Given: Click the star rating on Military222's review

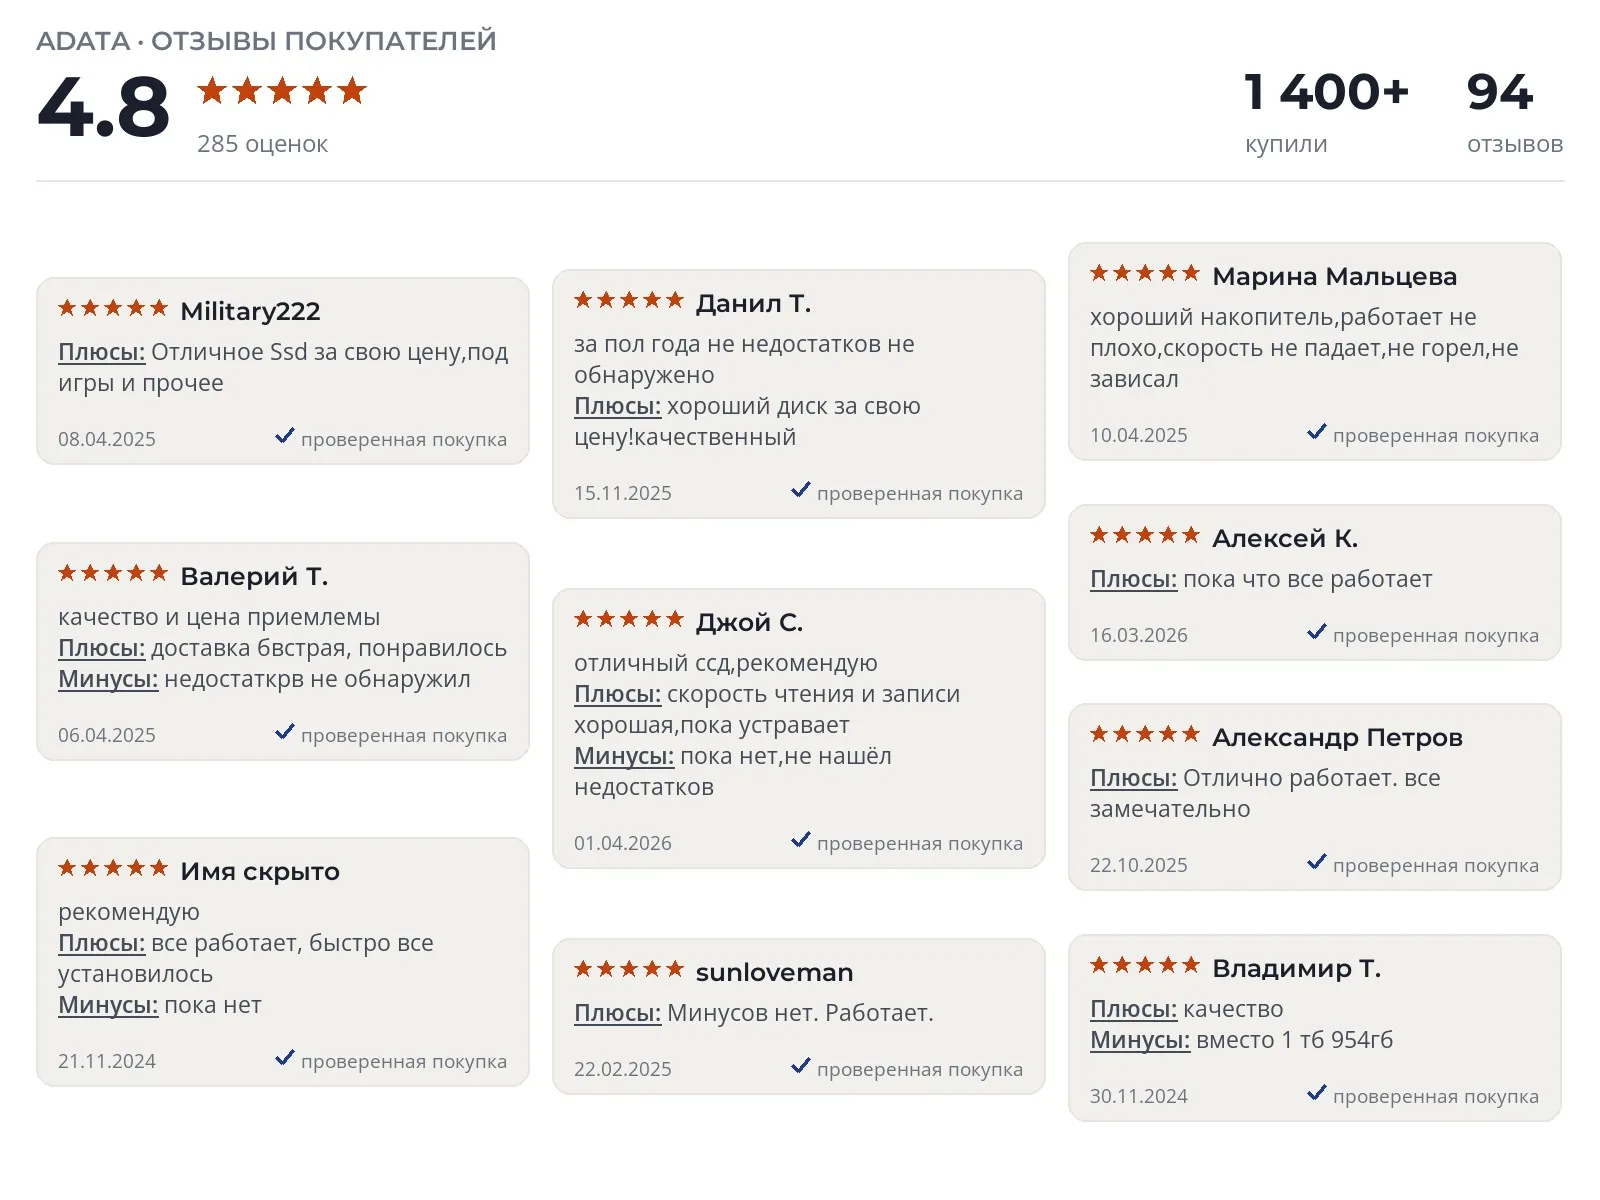Looking at the screenshot, I should (113, 308).
